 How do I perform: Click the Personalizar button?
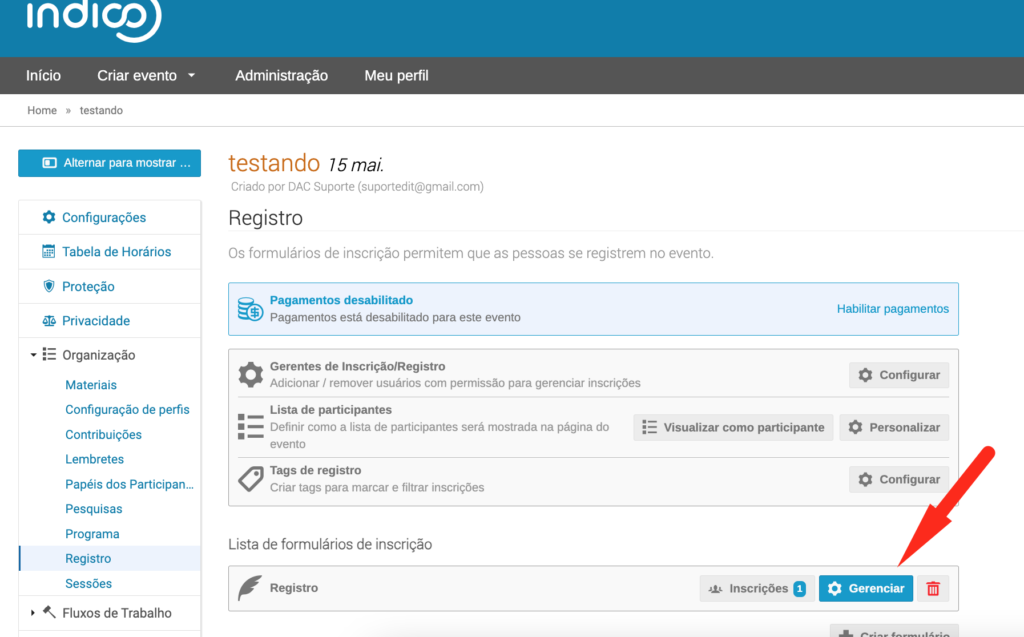[894, 427]
